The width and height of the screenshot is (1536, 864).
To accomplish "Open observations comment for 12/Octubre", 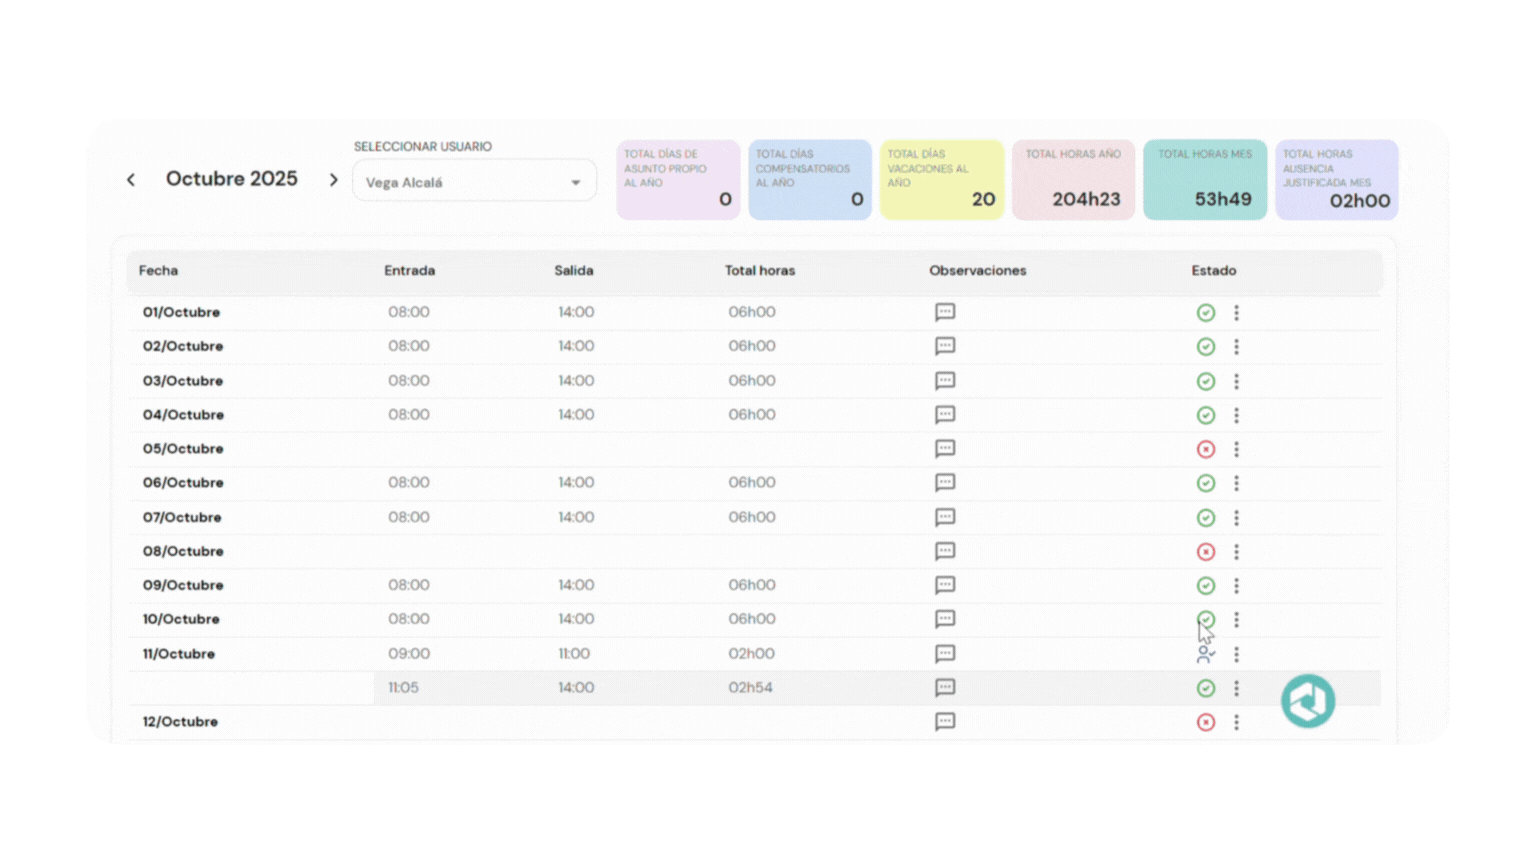I will (x=945, y=722).
